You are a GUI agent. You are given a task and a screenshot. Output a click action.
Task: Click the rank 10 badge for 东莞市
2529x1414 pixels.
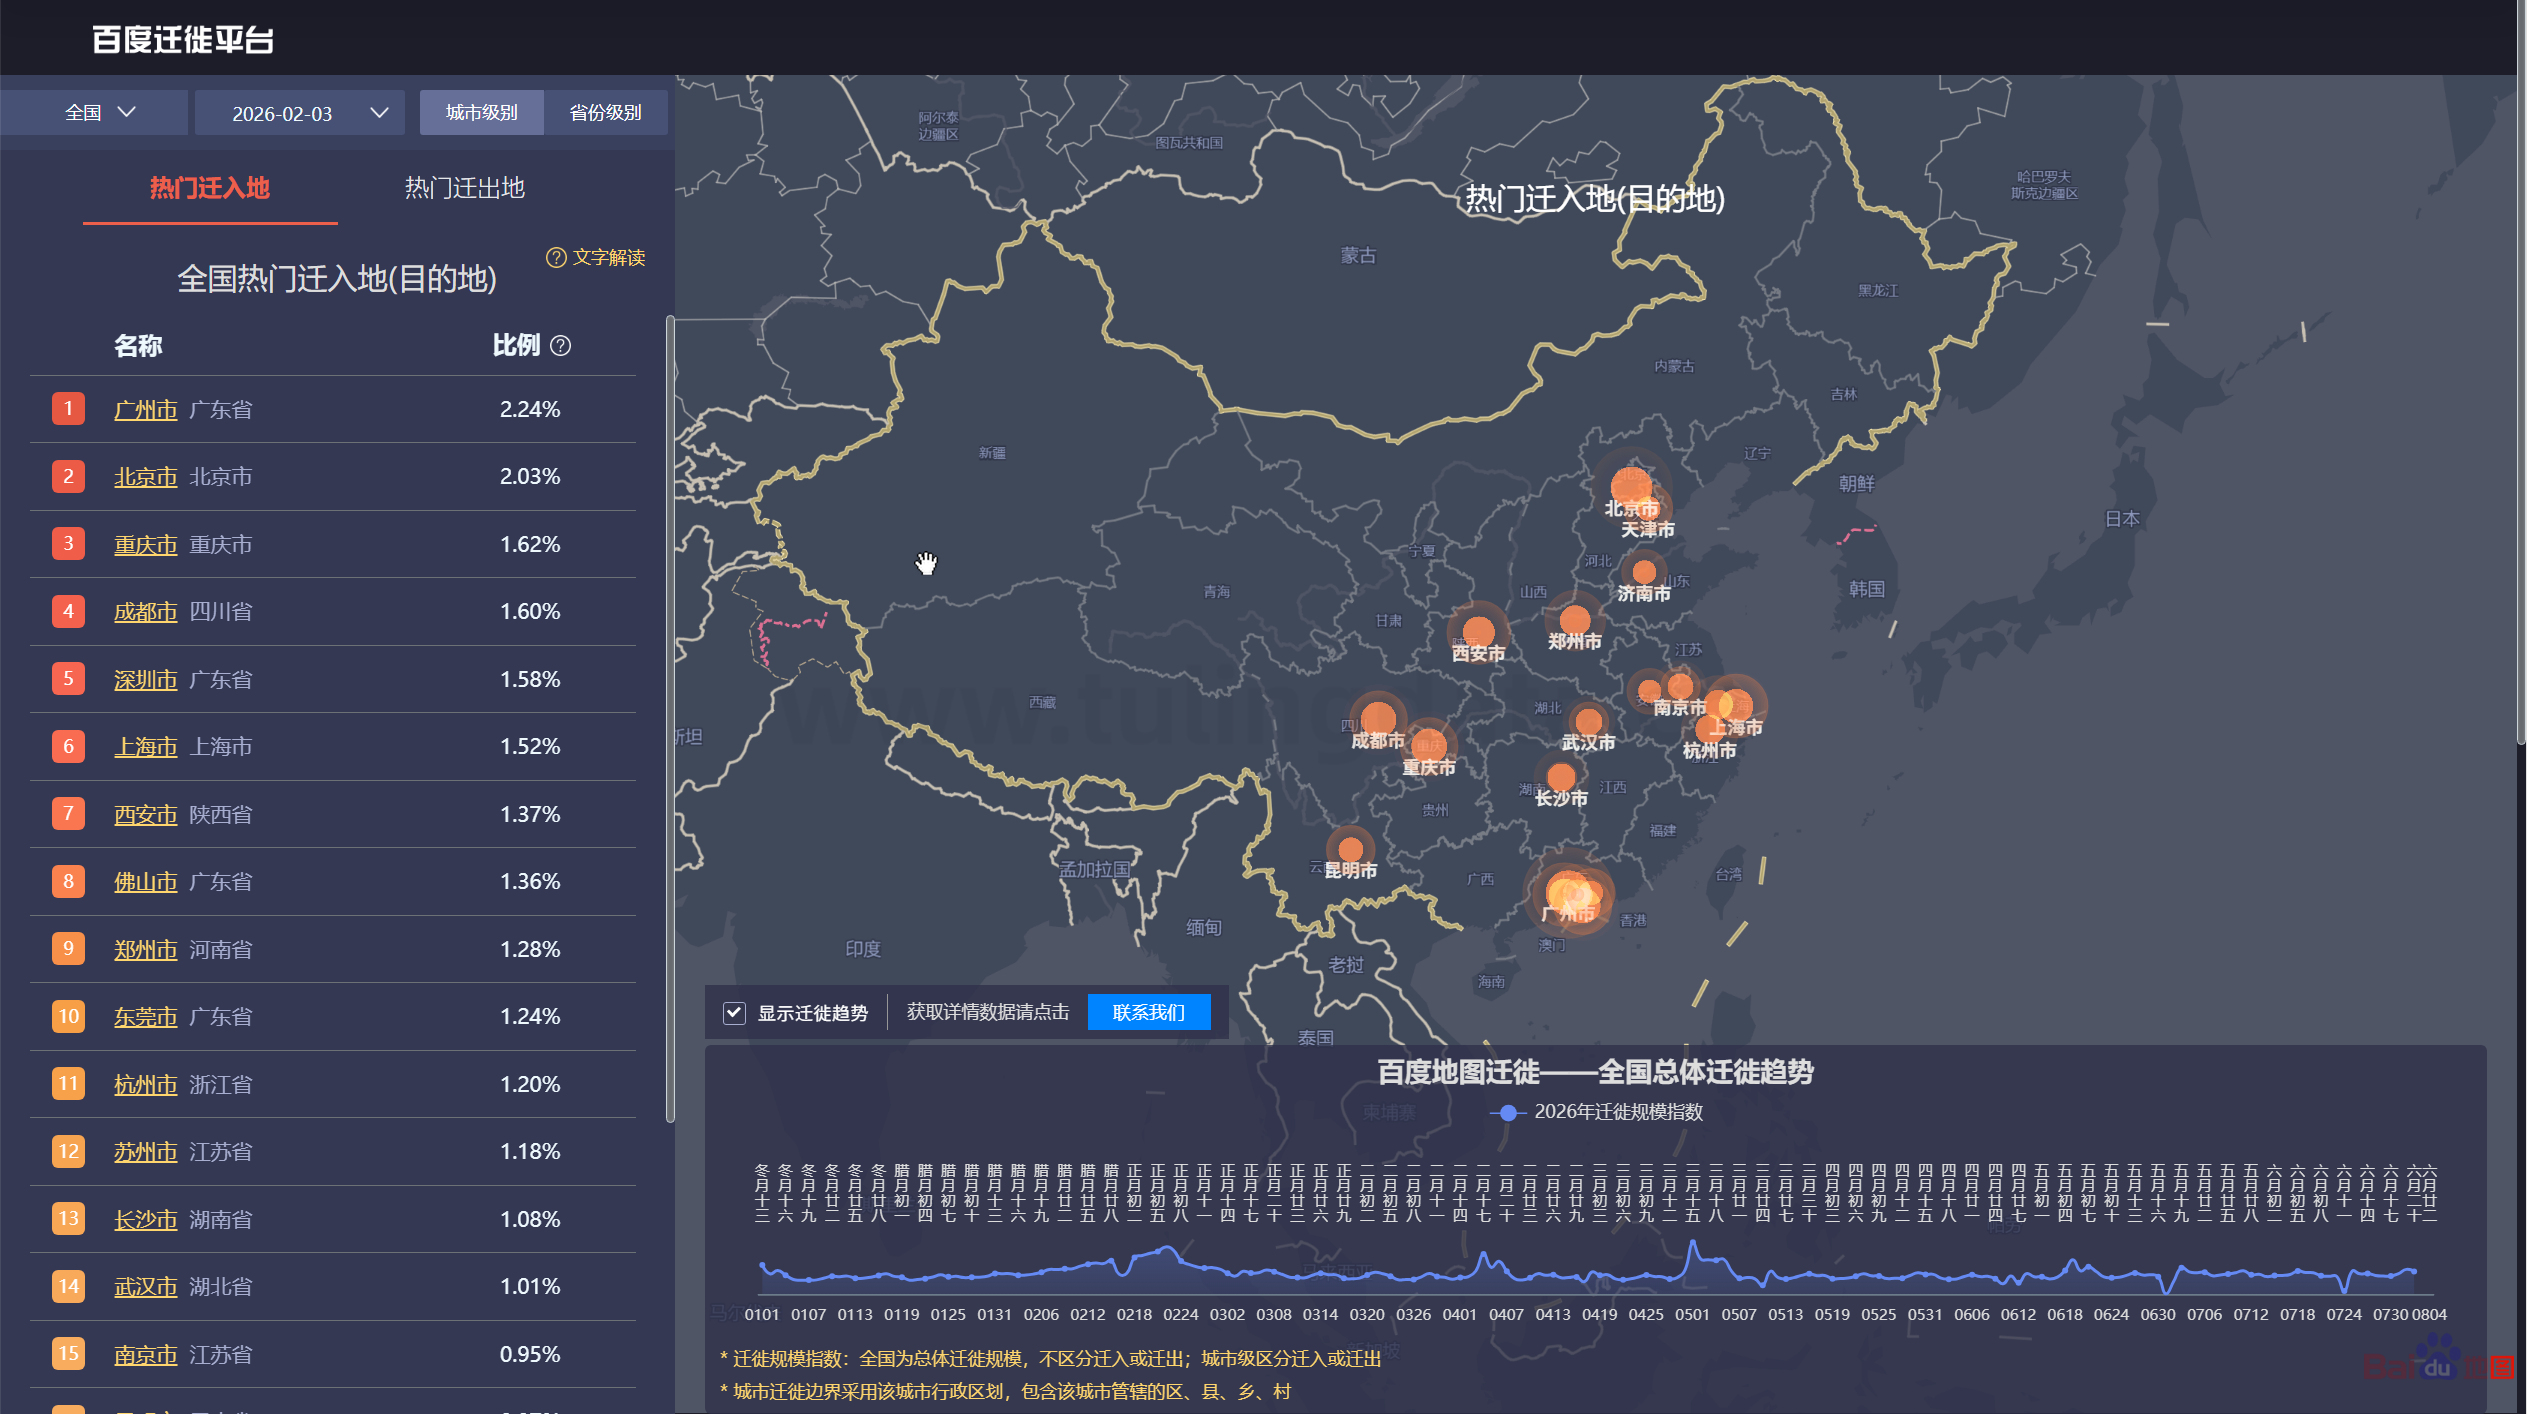(x=68, y=1017)
